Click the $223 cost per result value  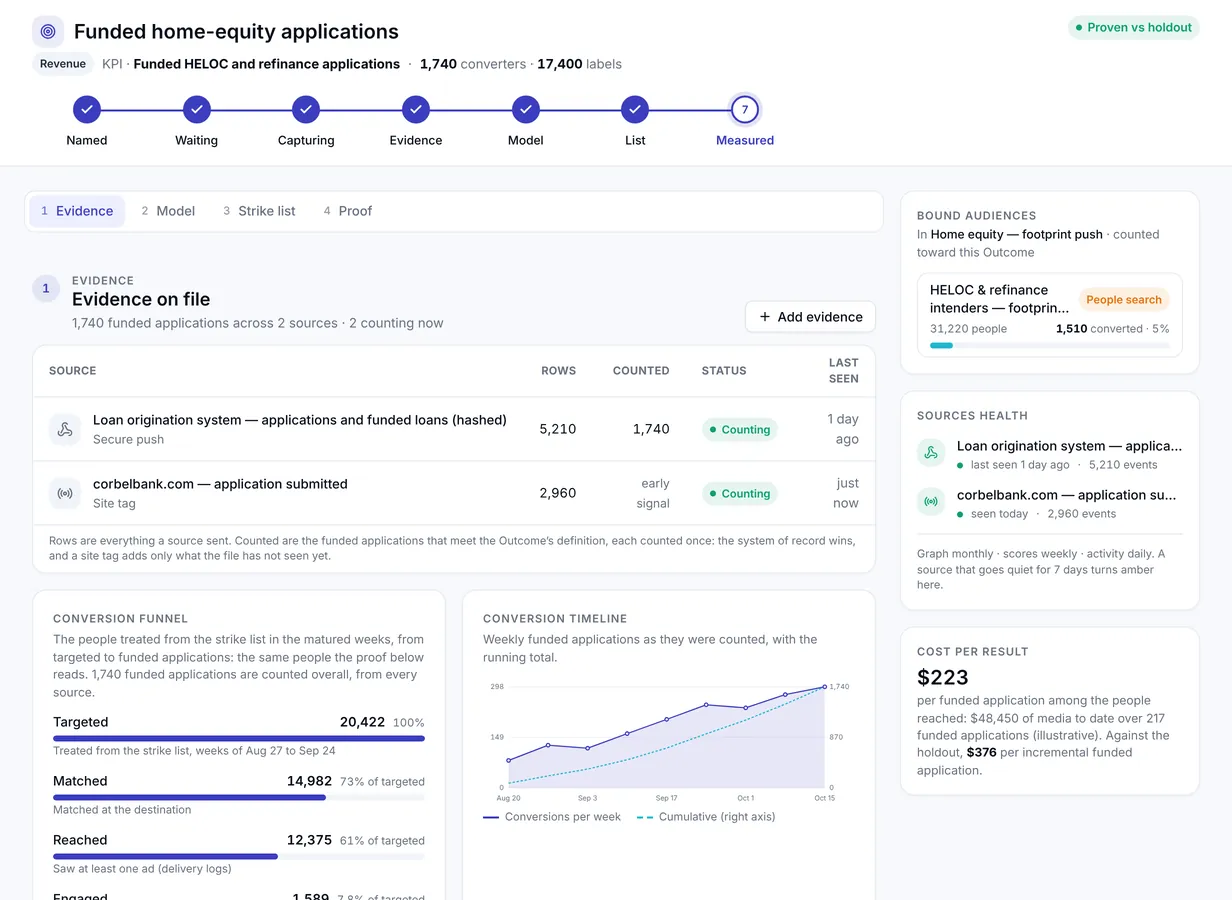click(942, 678)
